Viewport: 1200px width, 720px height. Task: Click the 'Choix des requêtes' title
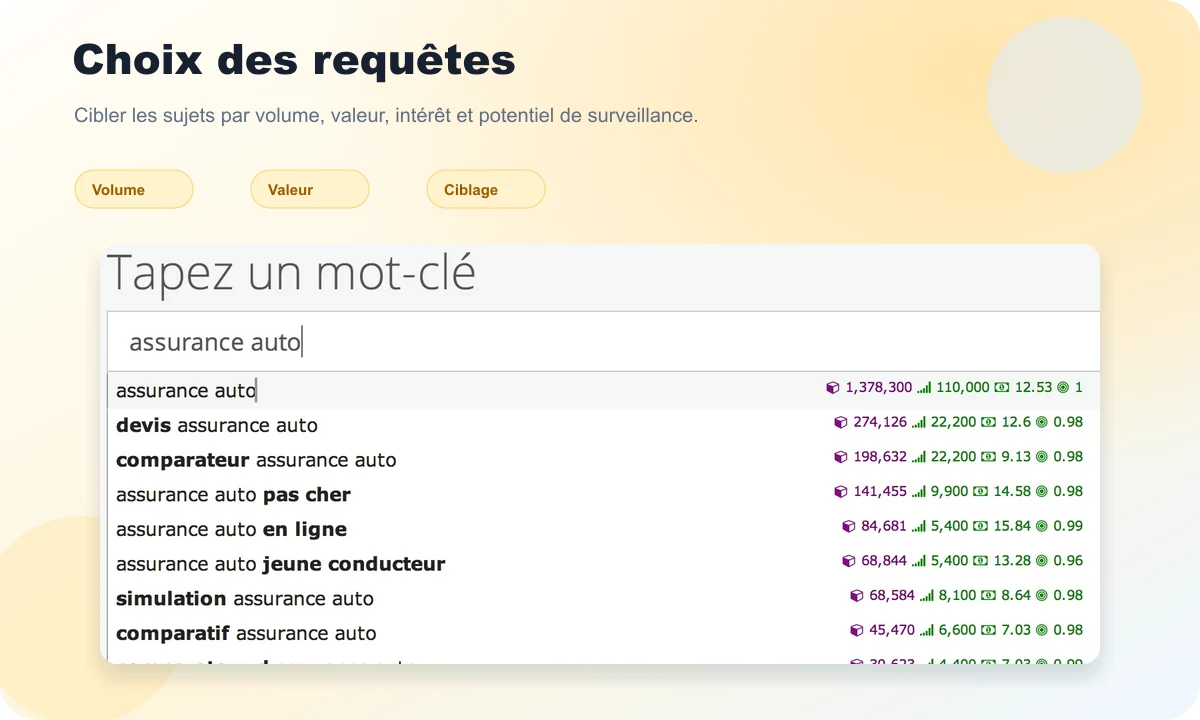coord(294,60)
